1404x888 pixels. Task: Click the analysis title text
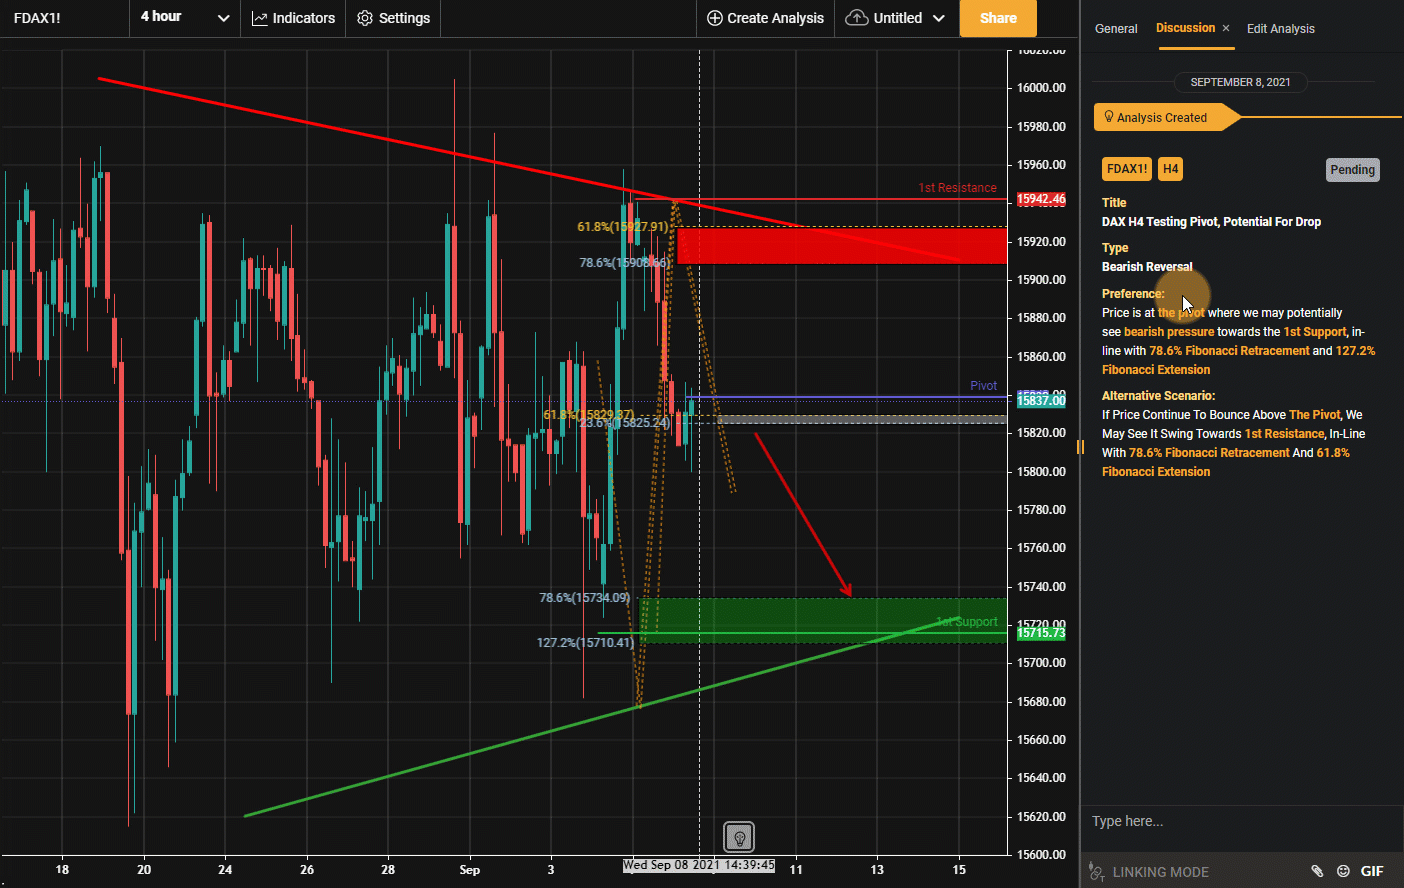1211,222
